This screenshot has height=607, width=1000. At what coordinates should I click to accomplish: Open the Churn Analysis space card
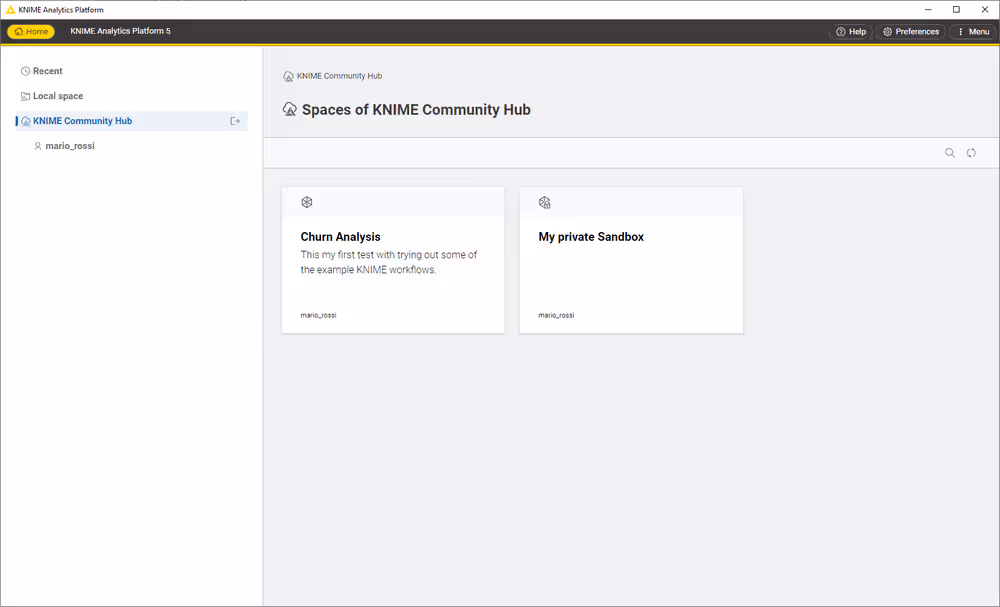pos(393,260)
